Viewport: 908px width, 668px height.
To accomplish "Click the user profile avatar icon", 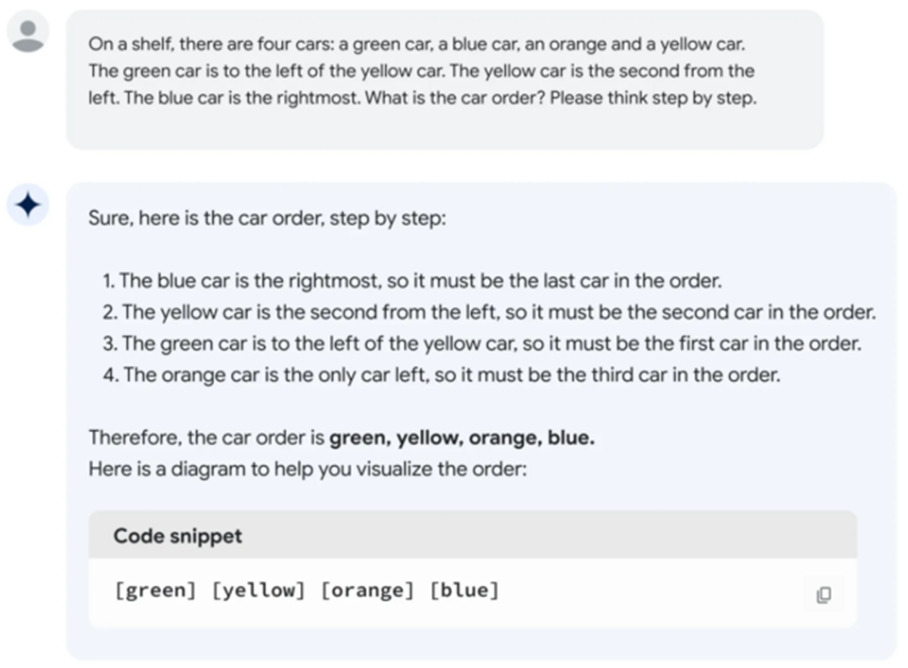I will tap(29, 31).
